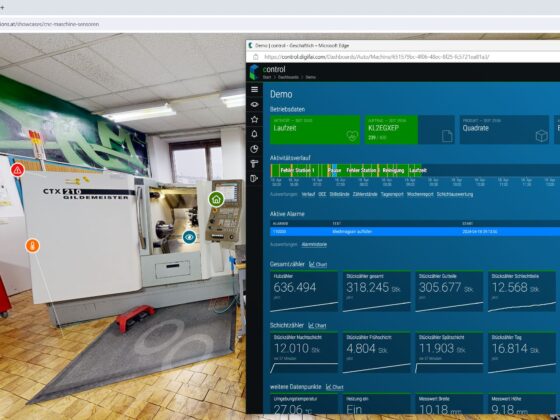The width and height of the screenshot is (560, 420).
Task: Open the hamburger menu in control sidebar
Action: [x=254, y=89]
